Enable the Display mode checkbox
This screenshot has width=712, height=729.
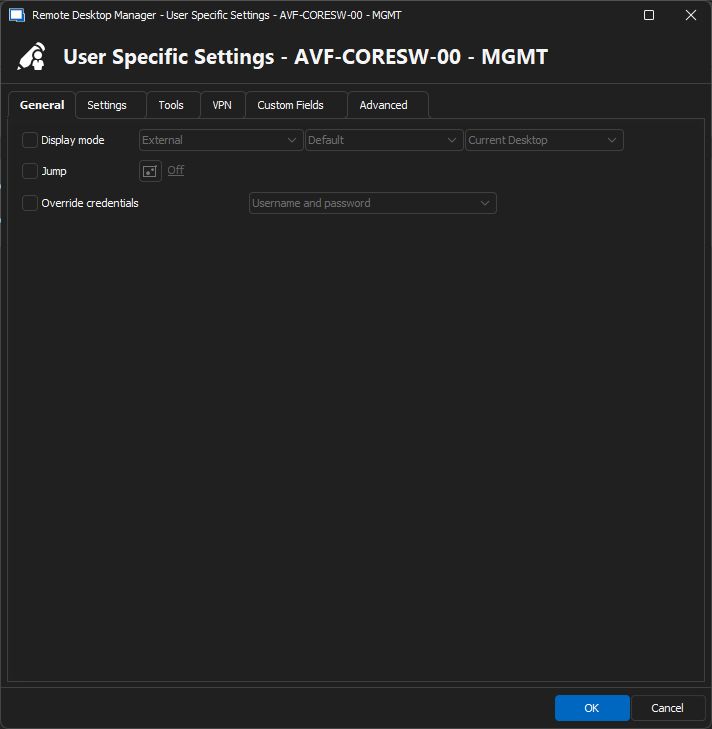tap(30, 140)
